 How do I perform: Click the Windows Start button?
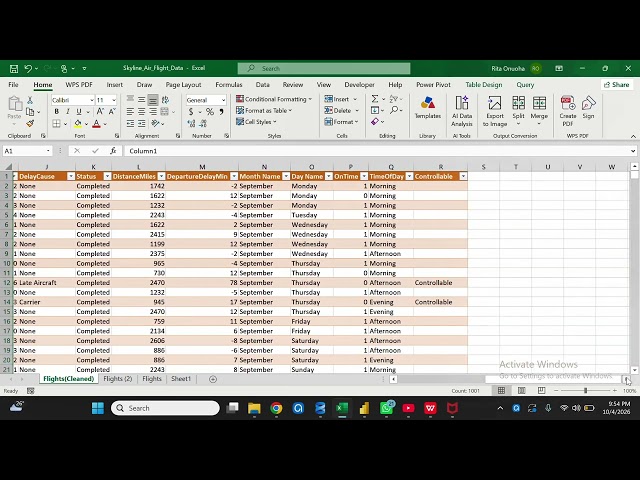[98, 408]
